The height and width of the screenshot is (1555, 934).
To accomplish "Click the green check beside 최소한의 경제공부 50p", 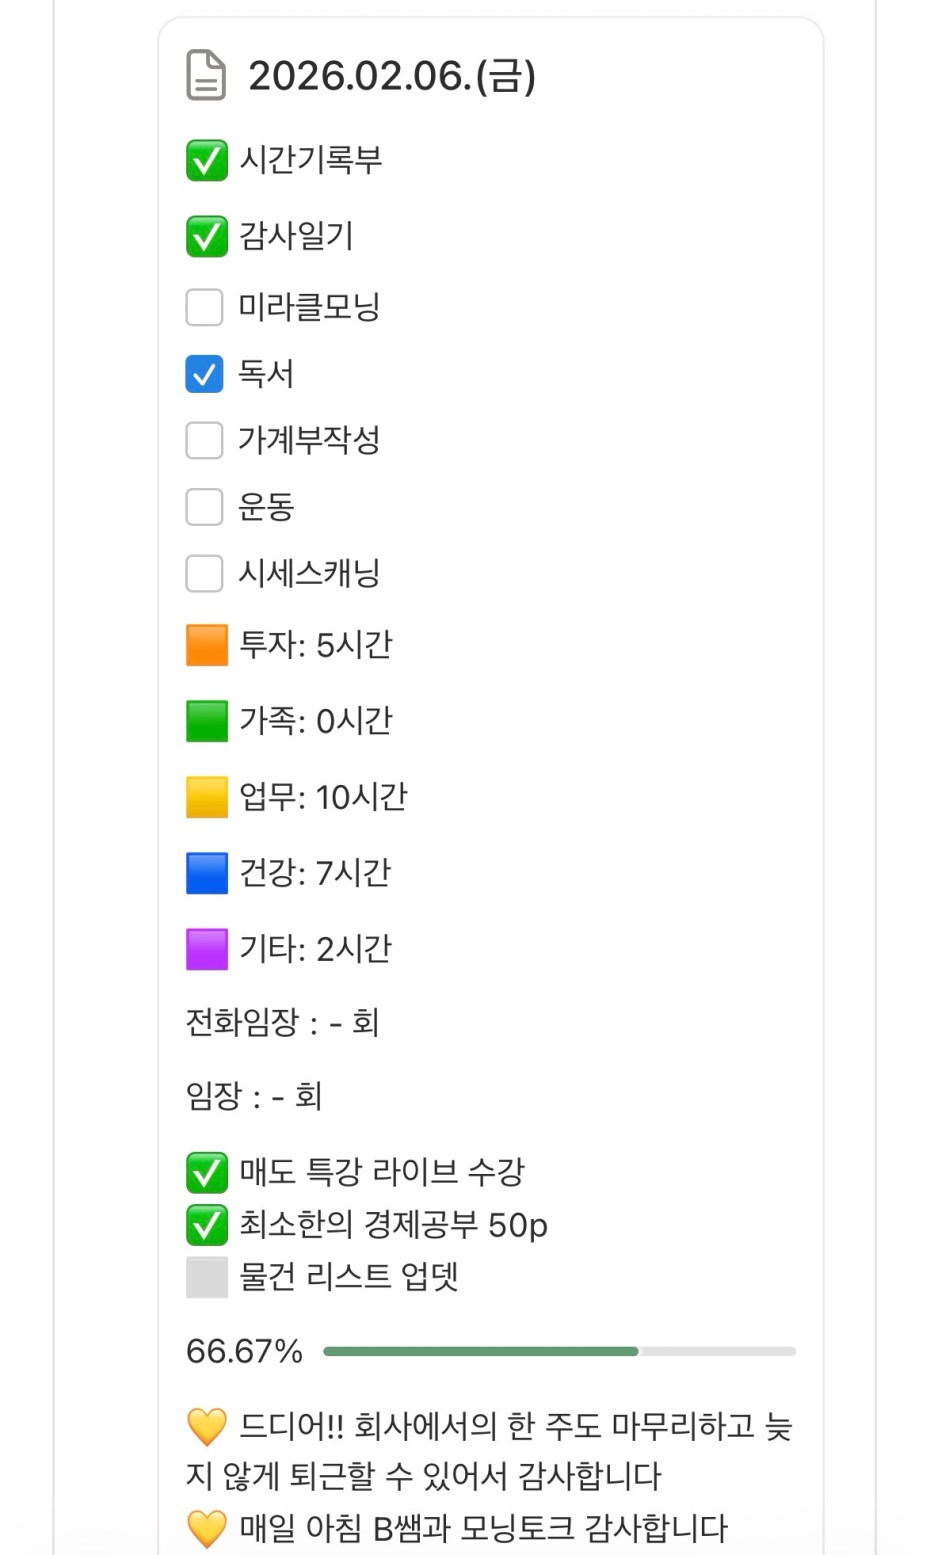I will [206, 1225].
